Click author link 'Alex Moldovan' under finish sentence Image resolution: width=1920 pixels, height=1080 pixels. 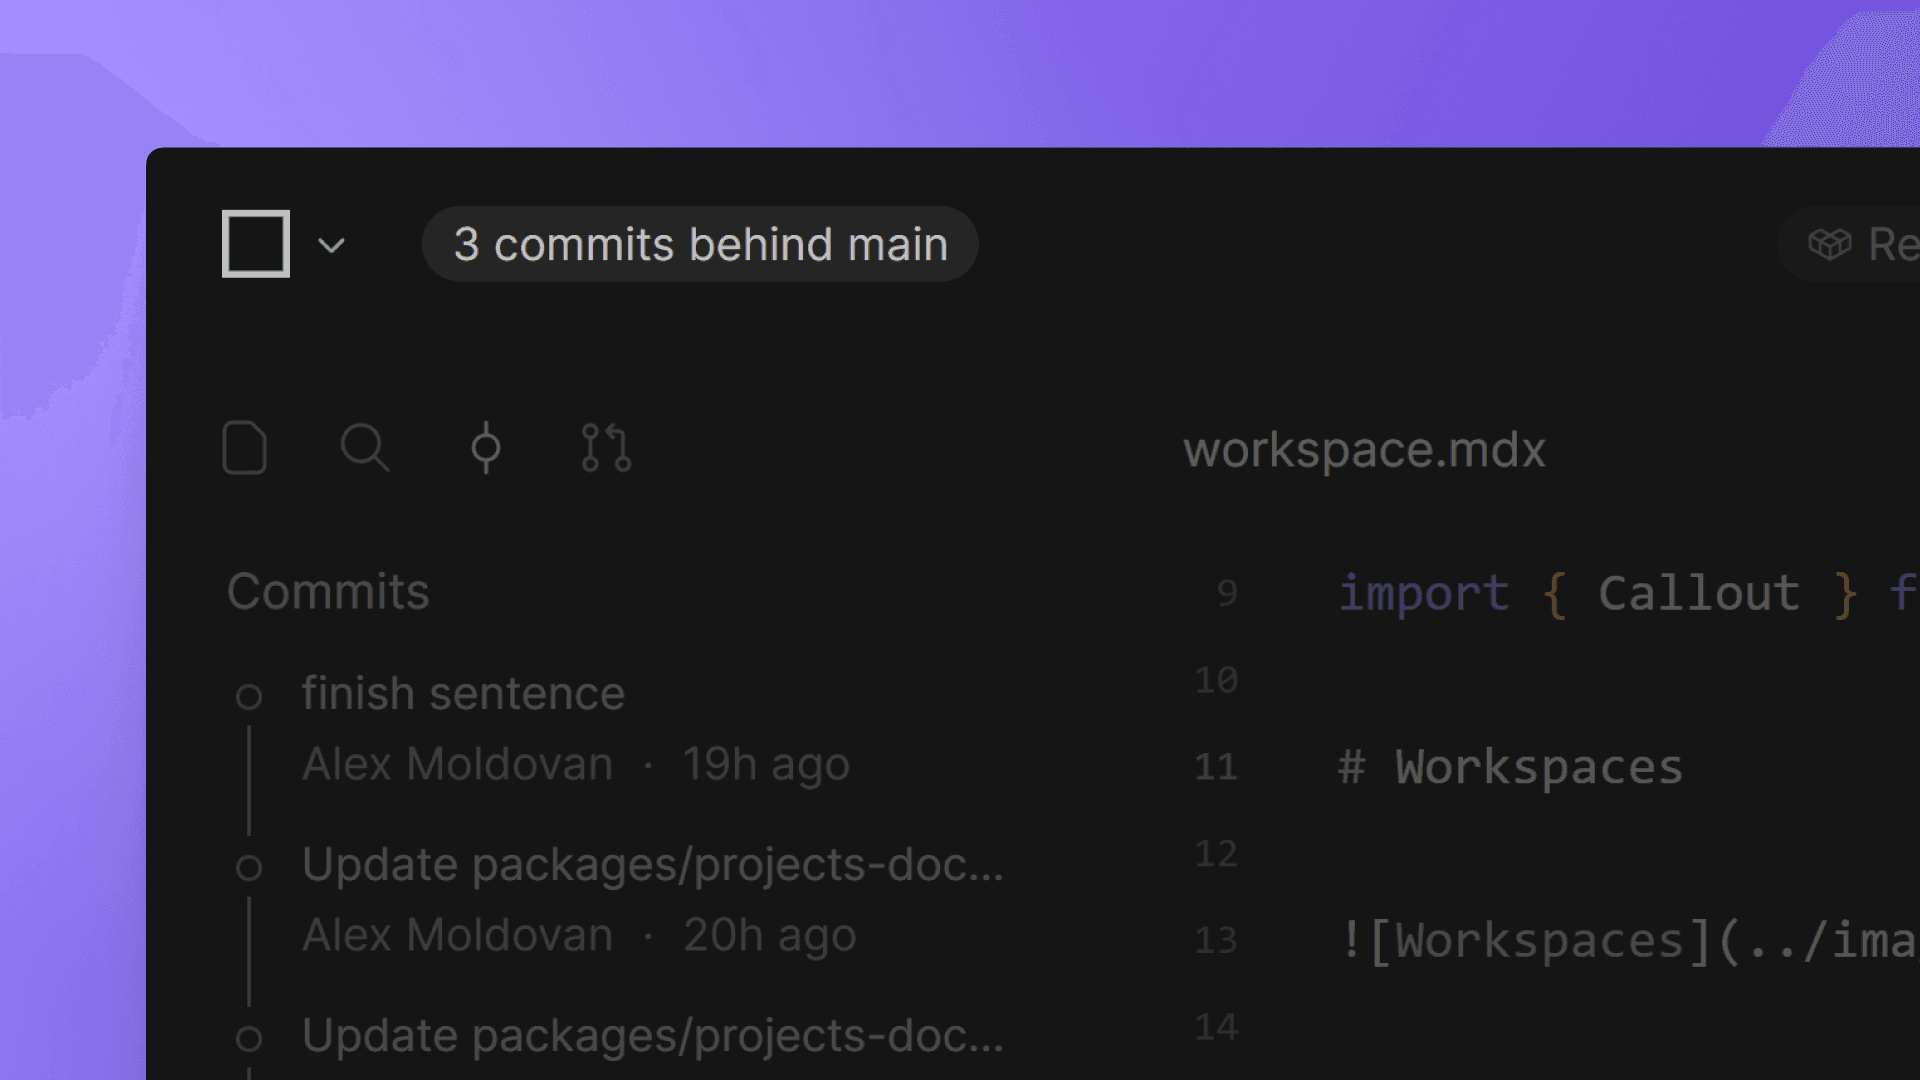pos(457,764)
